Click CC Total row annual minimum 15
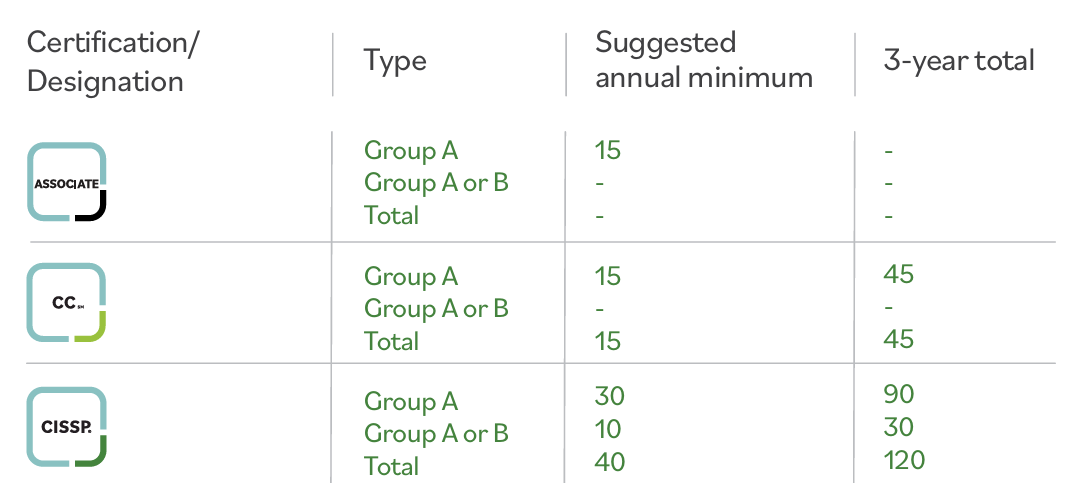Screen dimensions: 1081x483 click(607, 341)
